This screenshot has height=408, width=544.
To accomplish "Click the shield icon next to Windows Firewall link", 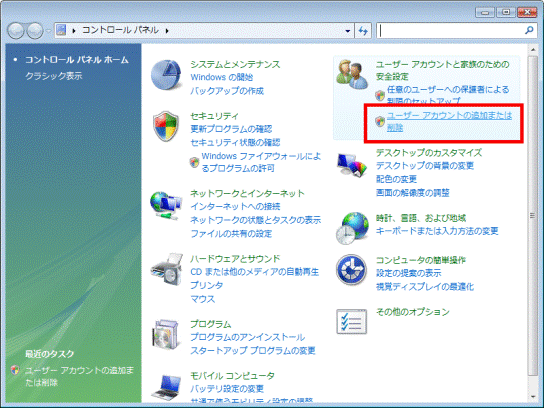I will pyautogui.click(x=194, y=162).
